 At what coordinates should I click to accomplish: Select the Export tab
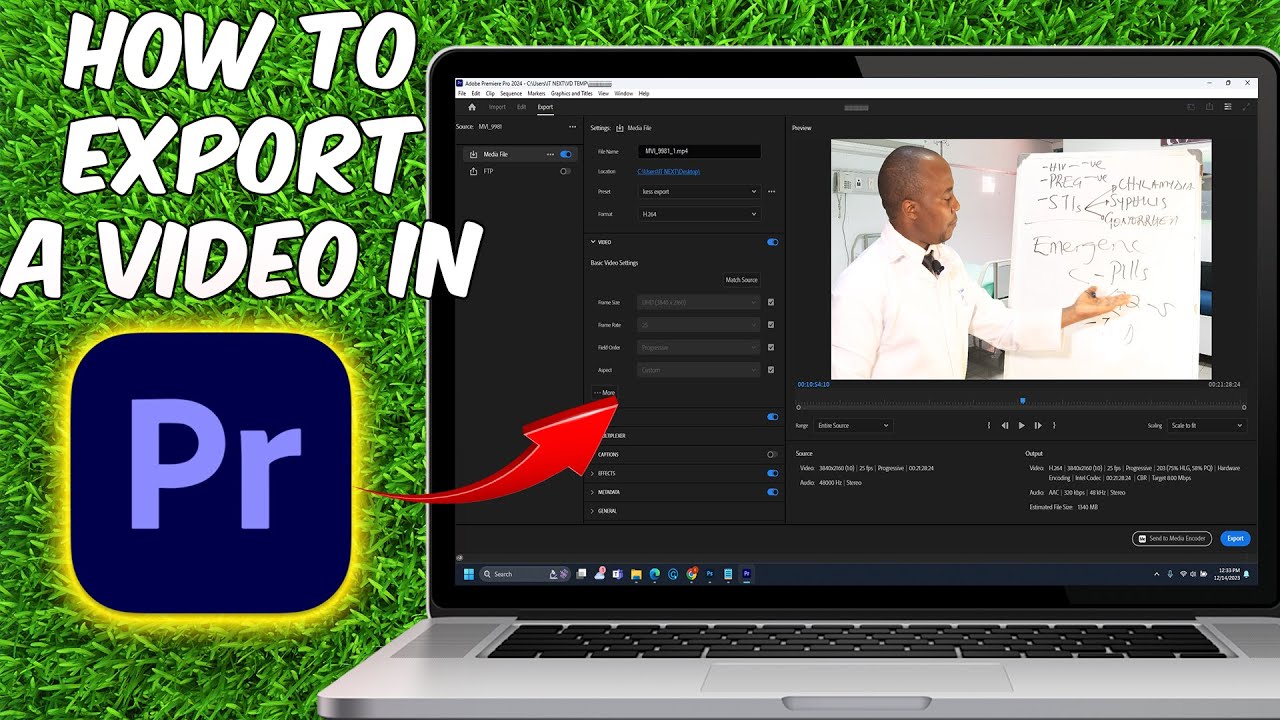(x=545, y=107)
